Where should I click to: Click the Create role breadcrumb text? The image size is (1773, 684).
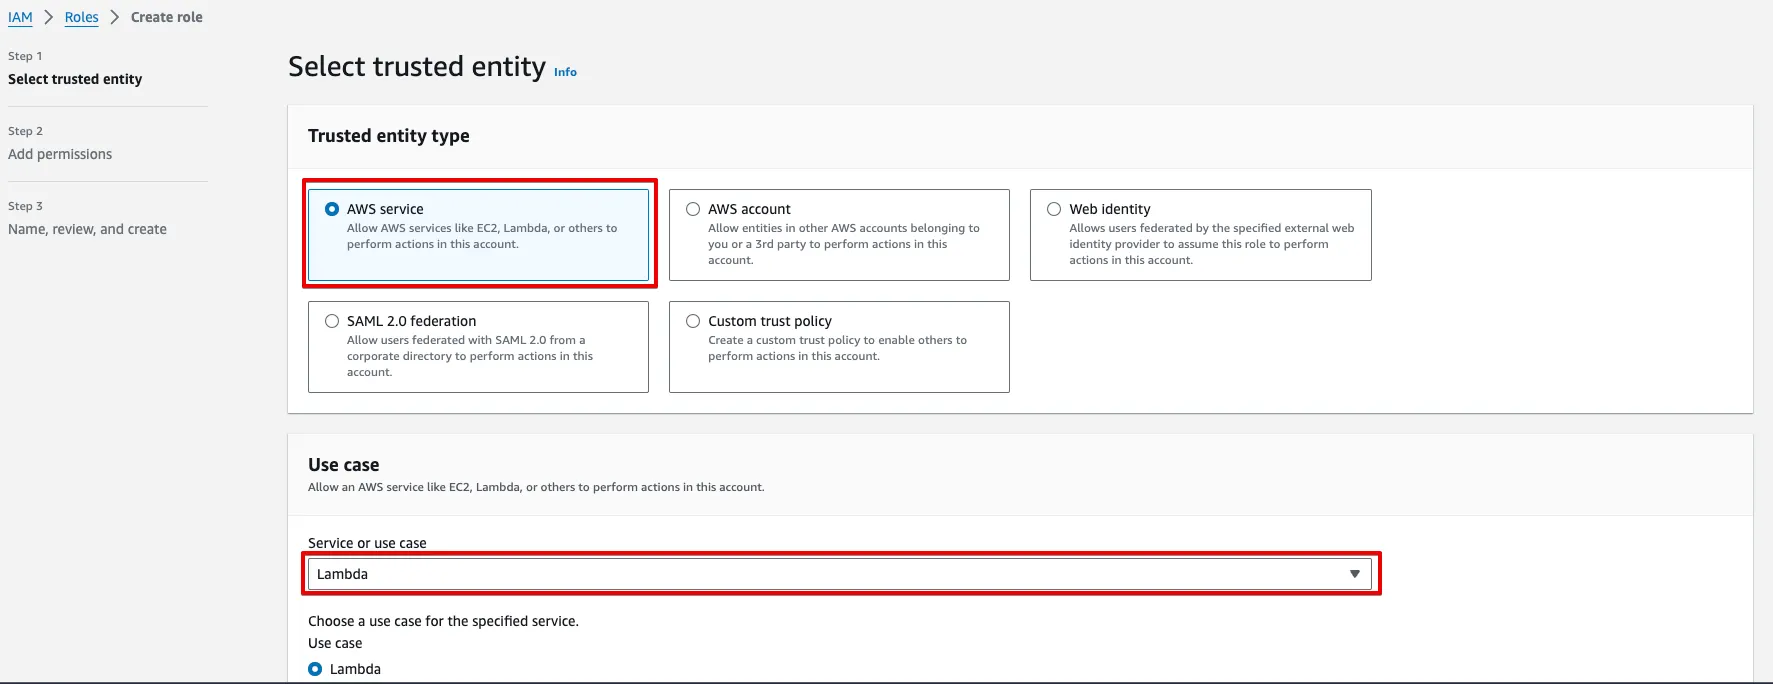pos(167,17)
